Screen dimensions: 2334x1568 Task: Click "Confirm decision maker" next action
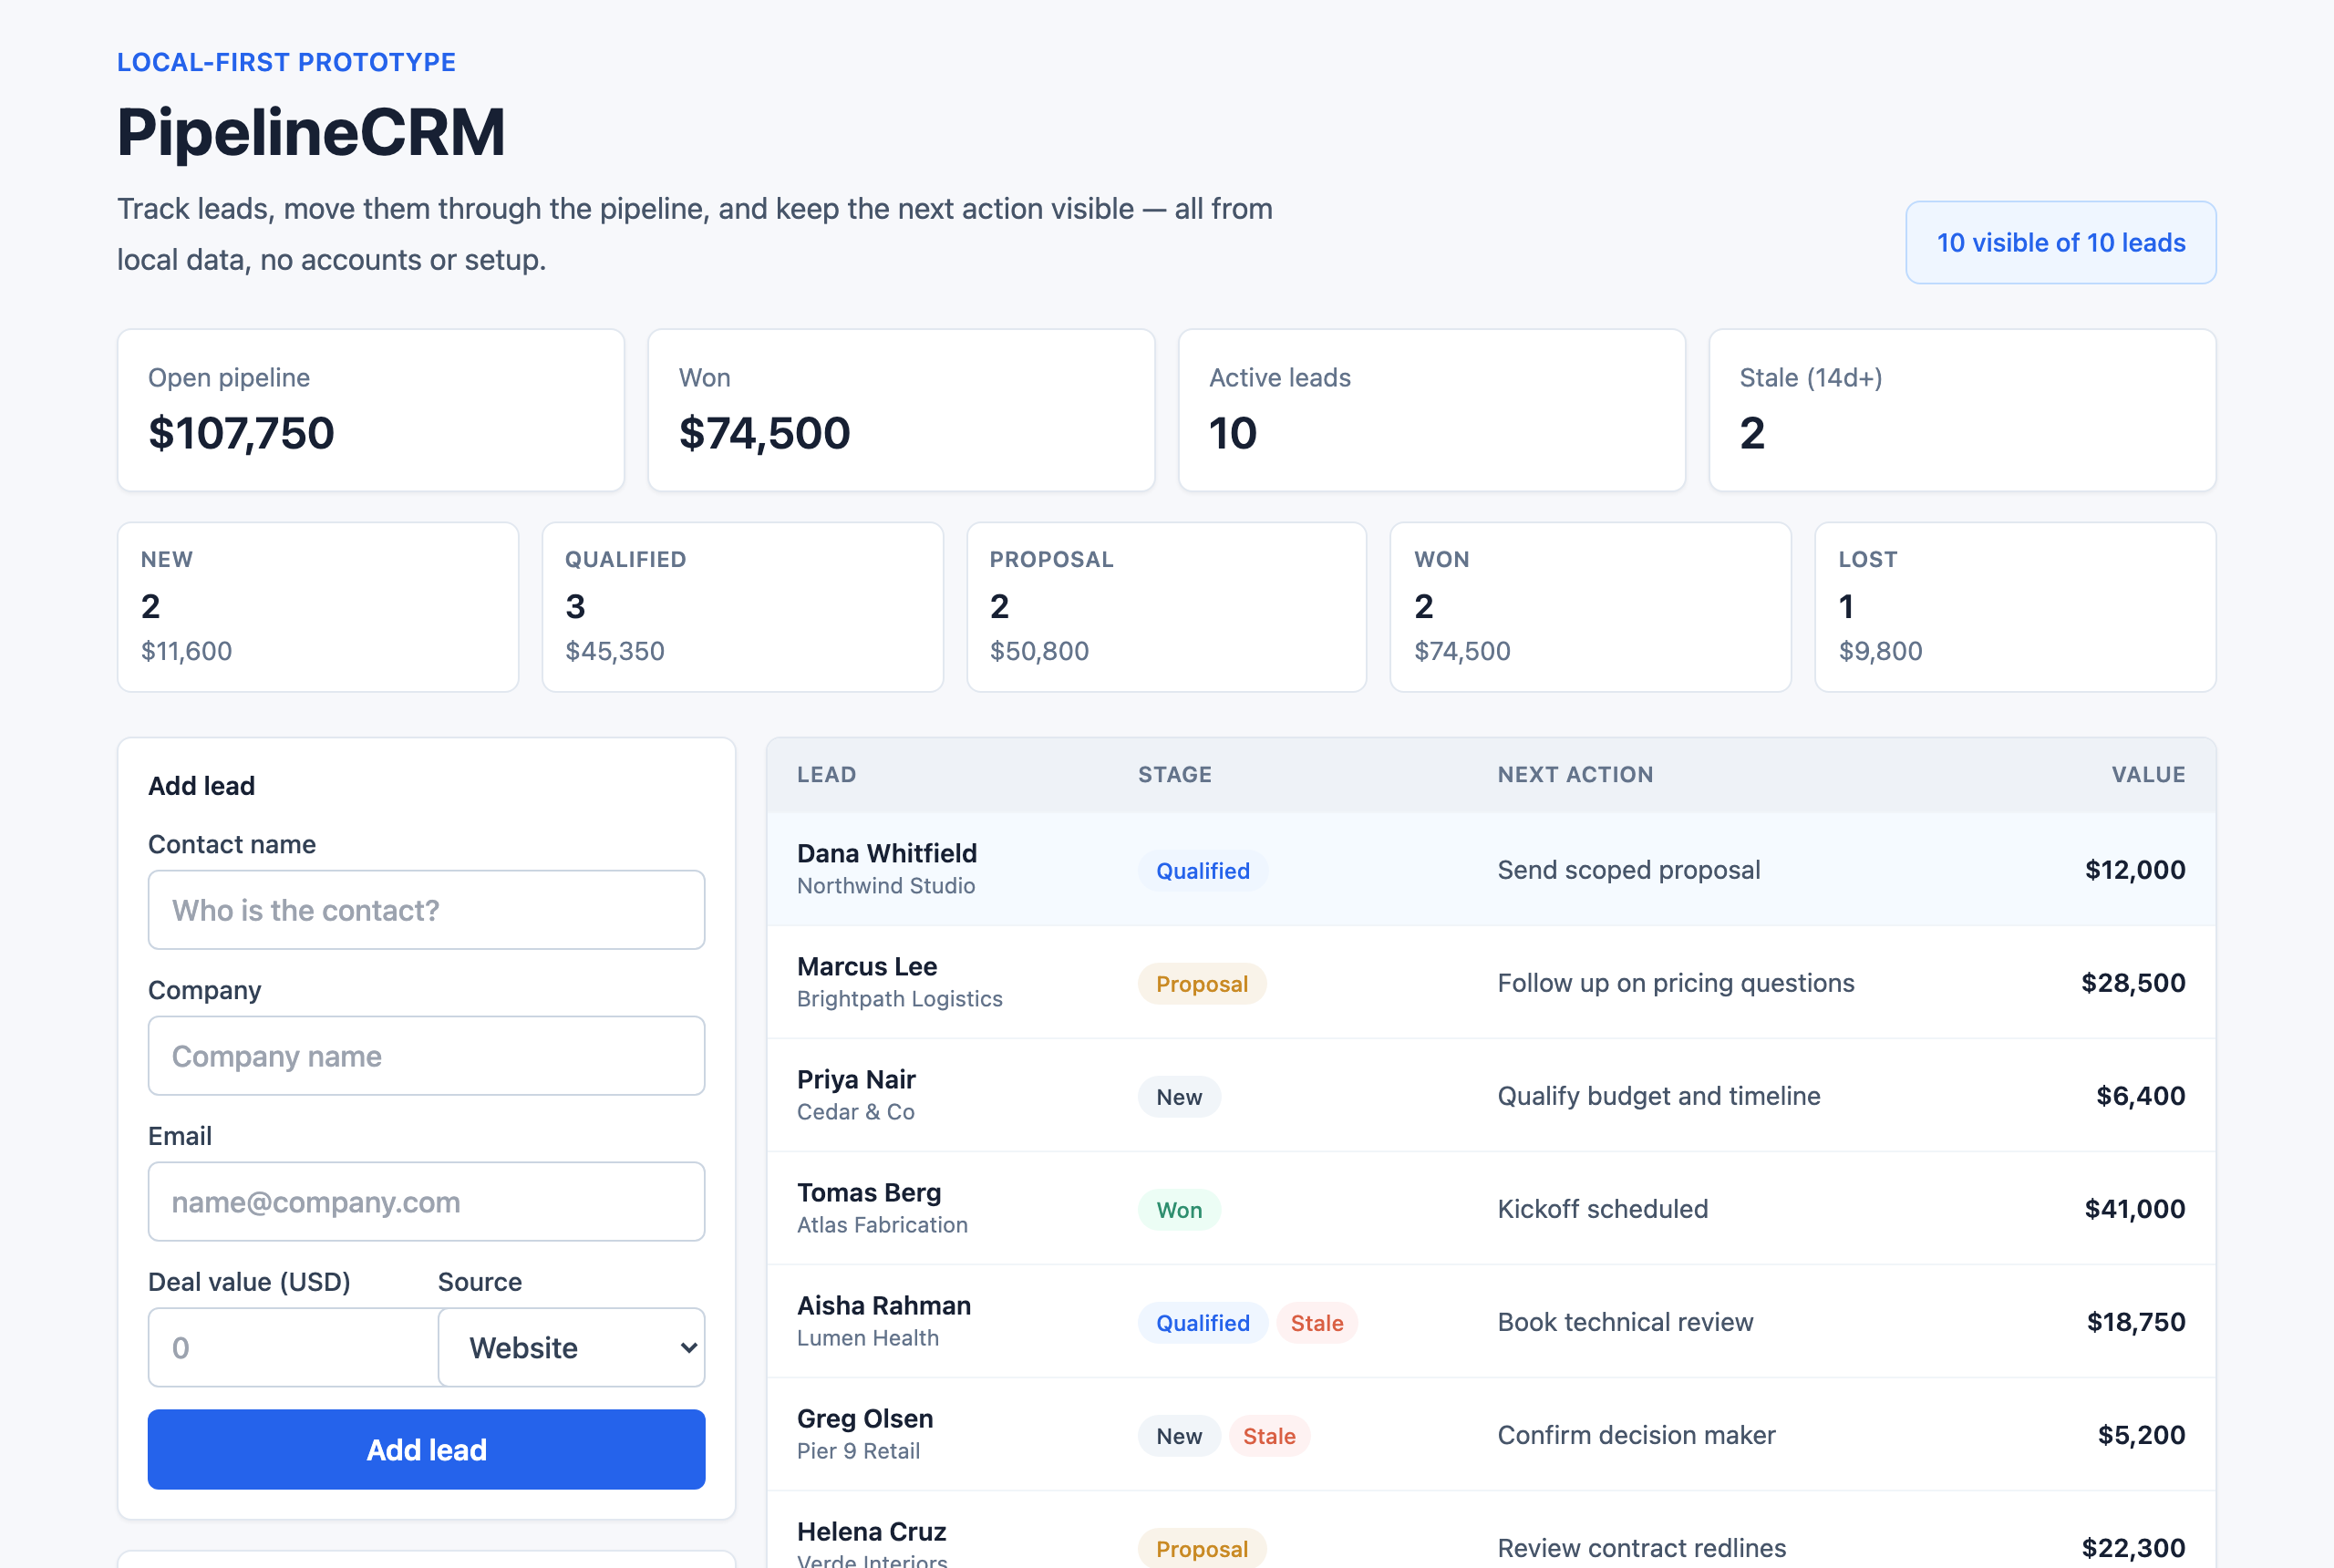(1637, 1435)
